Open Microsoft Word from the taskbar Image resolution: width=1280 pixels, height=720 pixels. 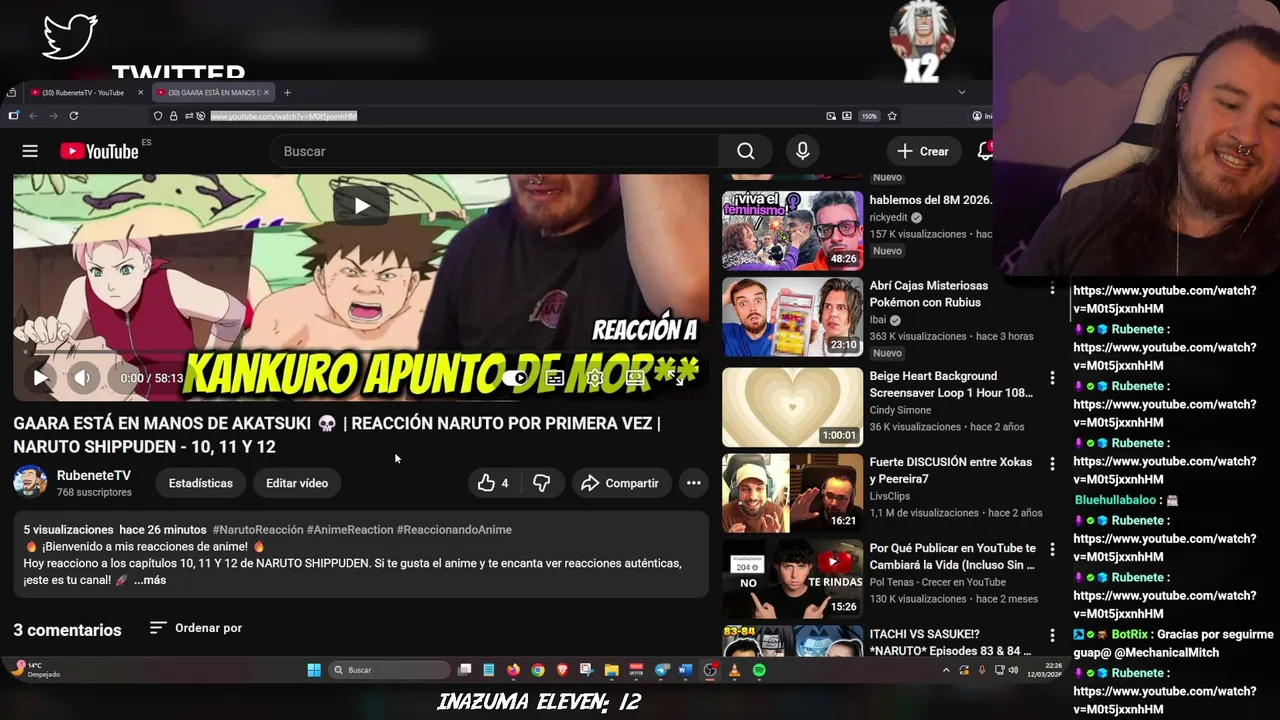pyautogui.click(x=685, y=670)
